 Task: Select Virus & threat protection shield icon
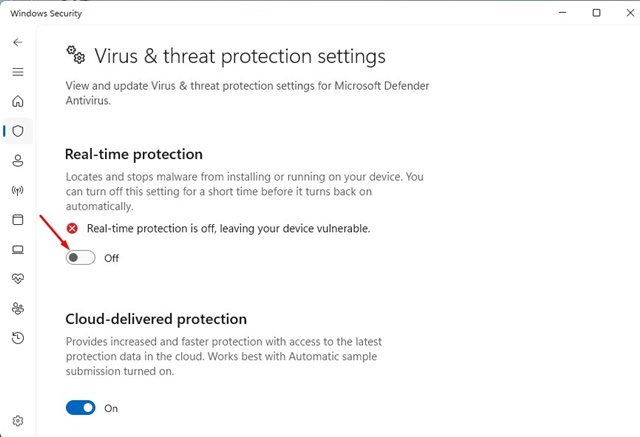coord(18,131)
